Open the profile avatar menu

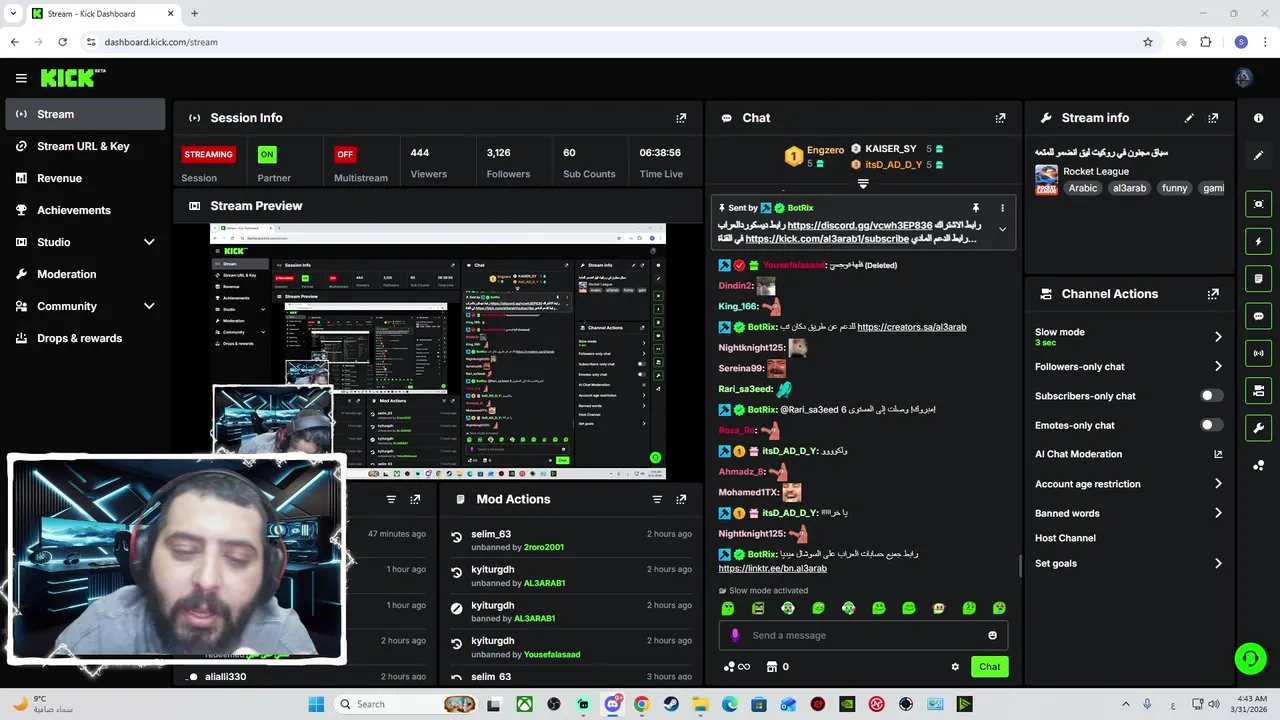pyautogui.click(x=1244, y=78)
